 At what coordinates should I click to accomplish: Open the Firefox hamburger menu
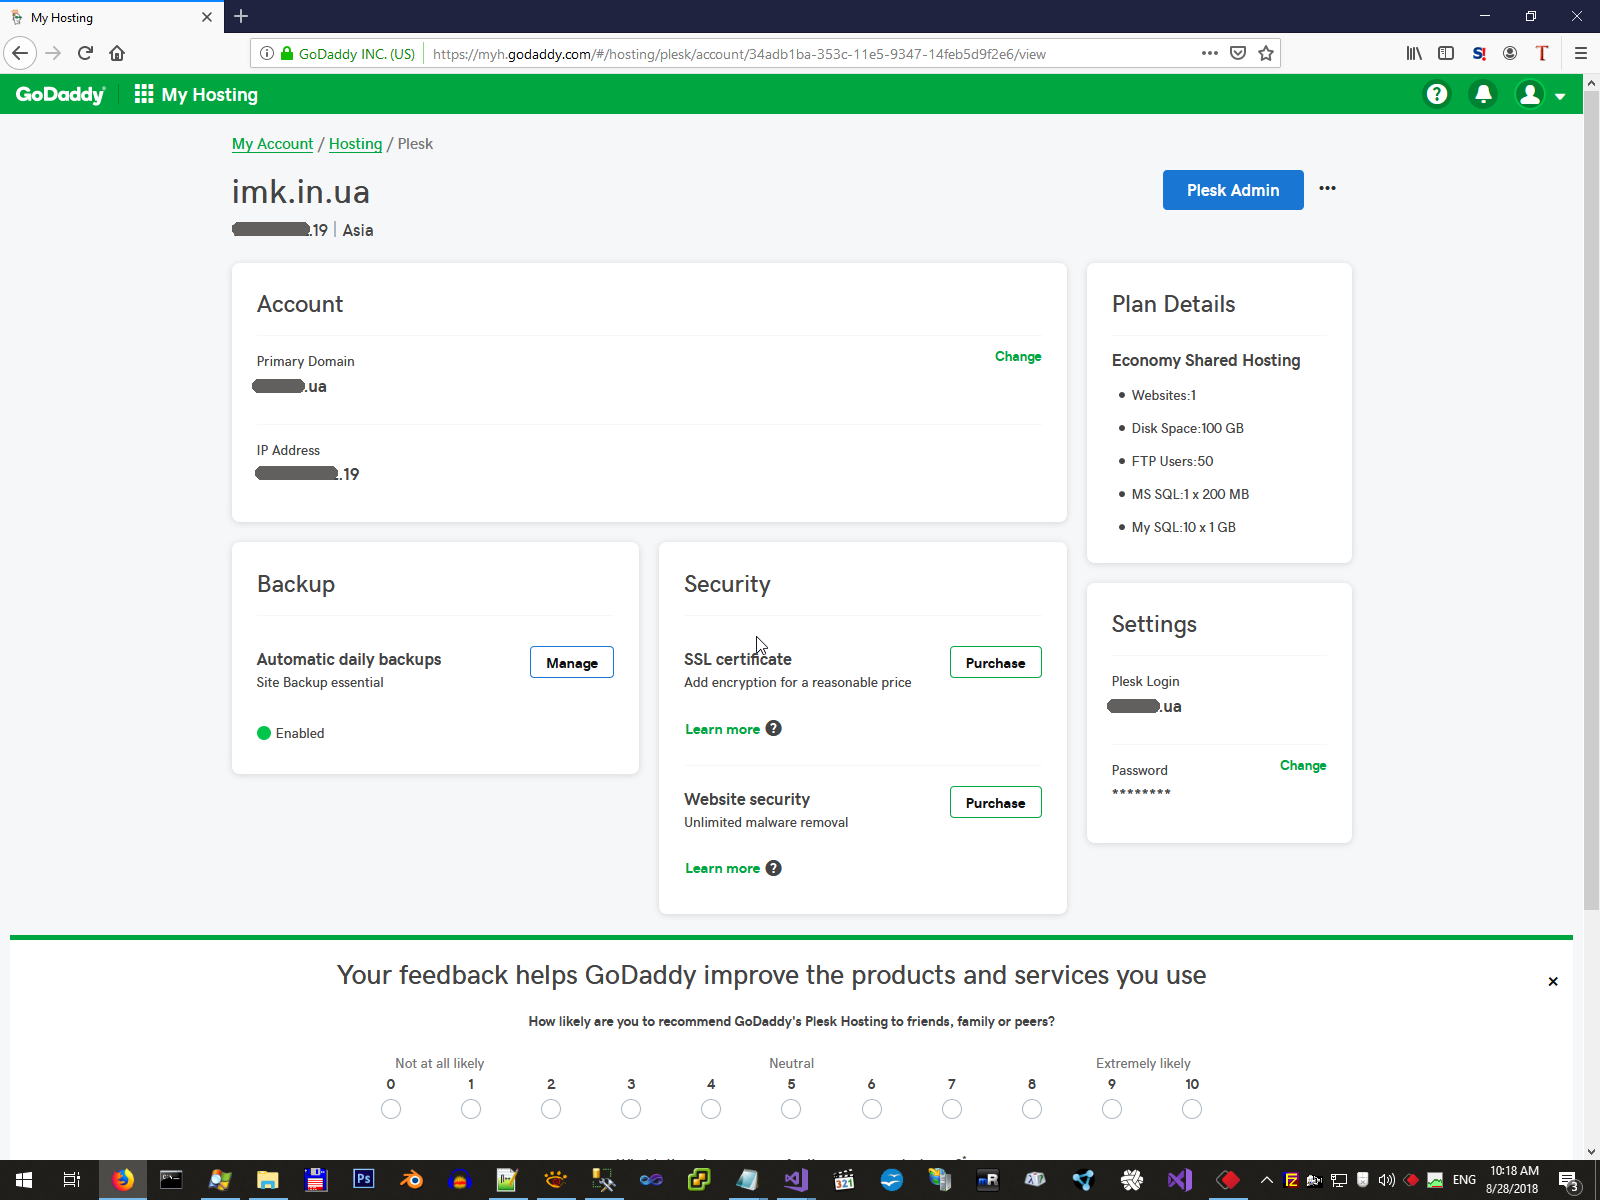pos(1581,53)
